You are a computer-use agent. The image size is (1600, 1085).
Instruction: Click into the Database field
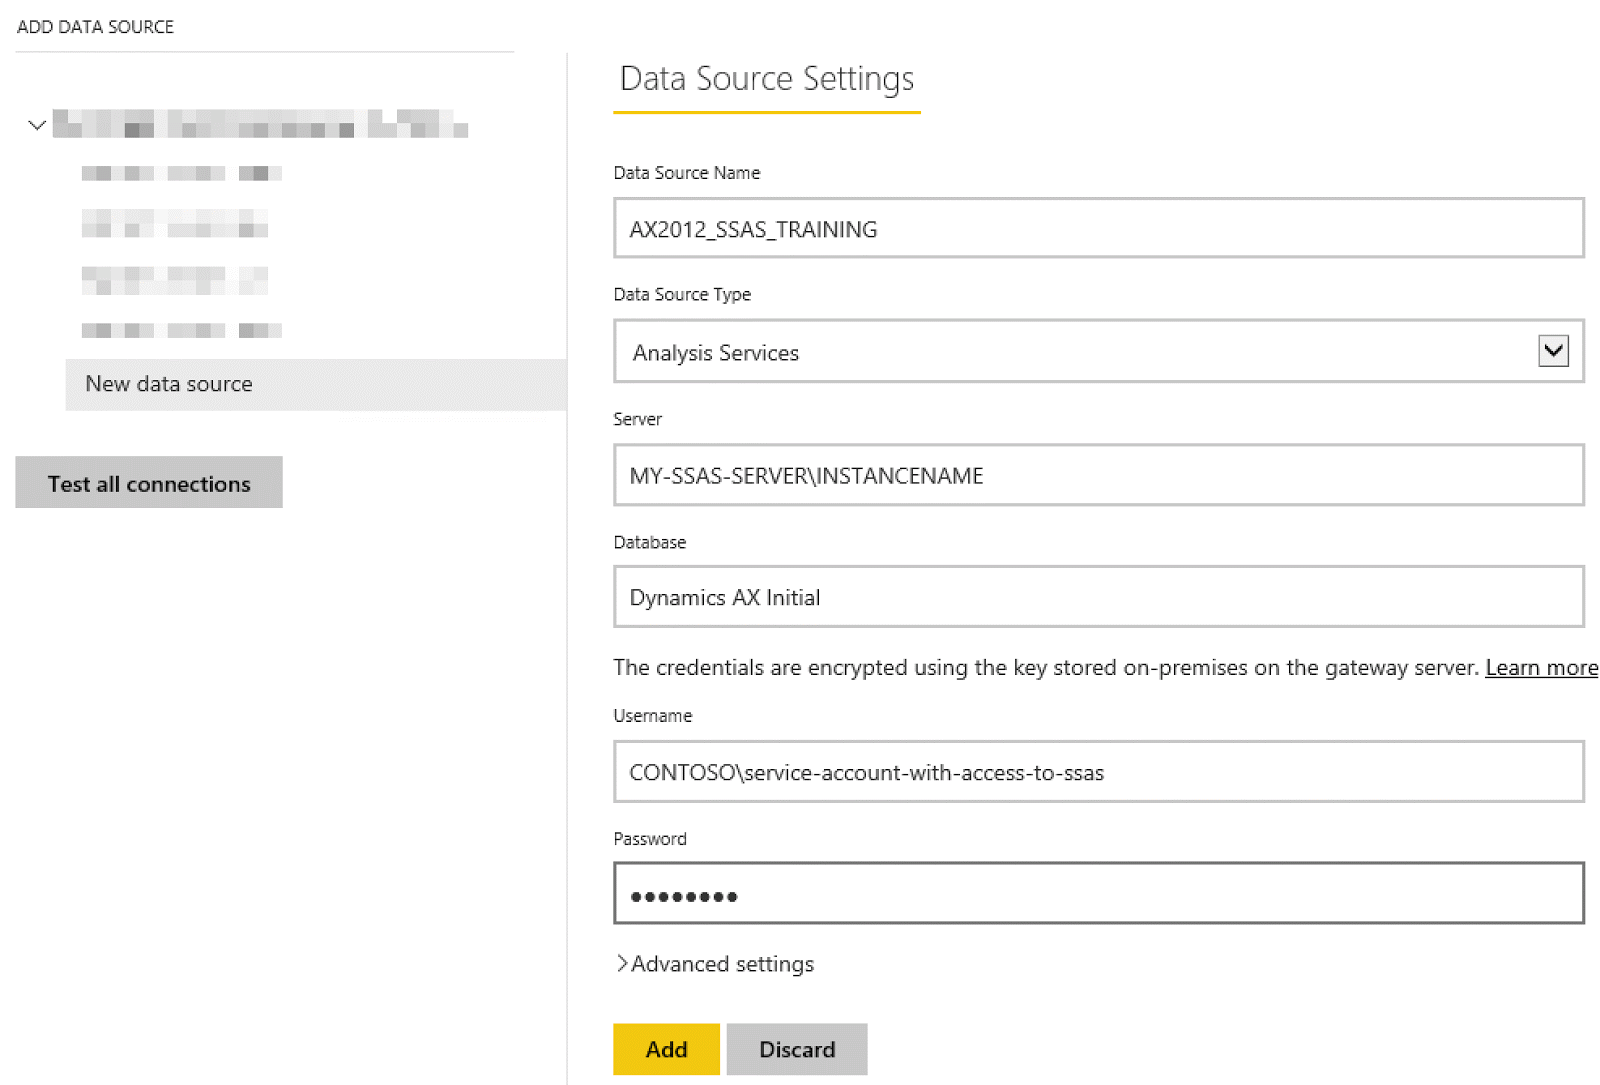pyautogui.click(x=1097, y=597)
